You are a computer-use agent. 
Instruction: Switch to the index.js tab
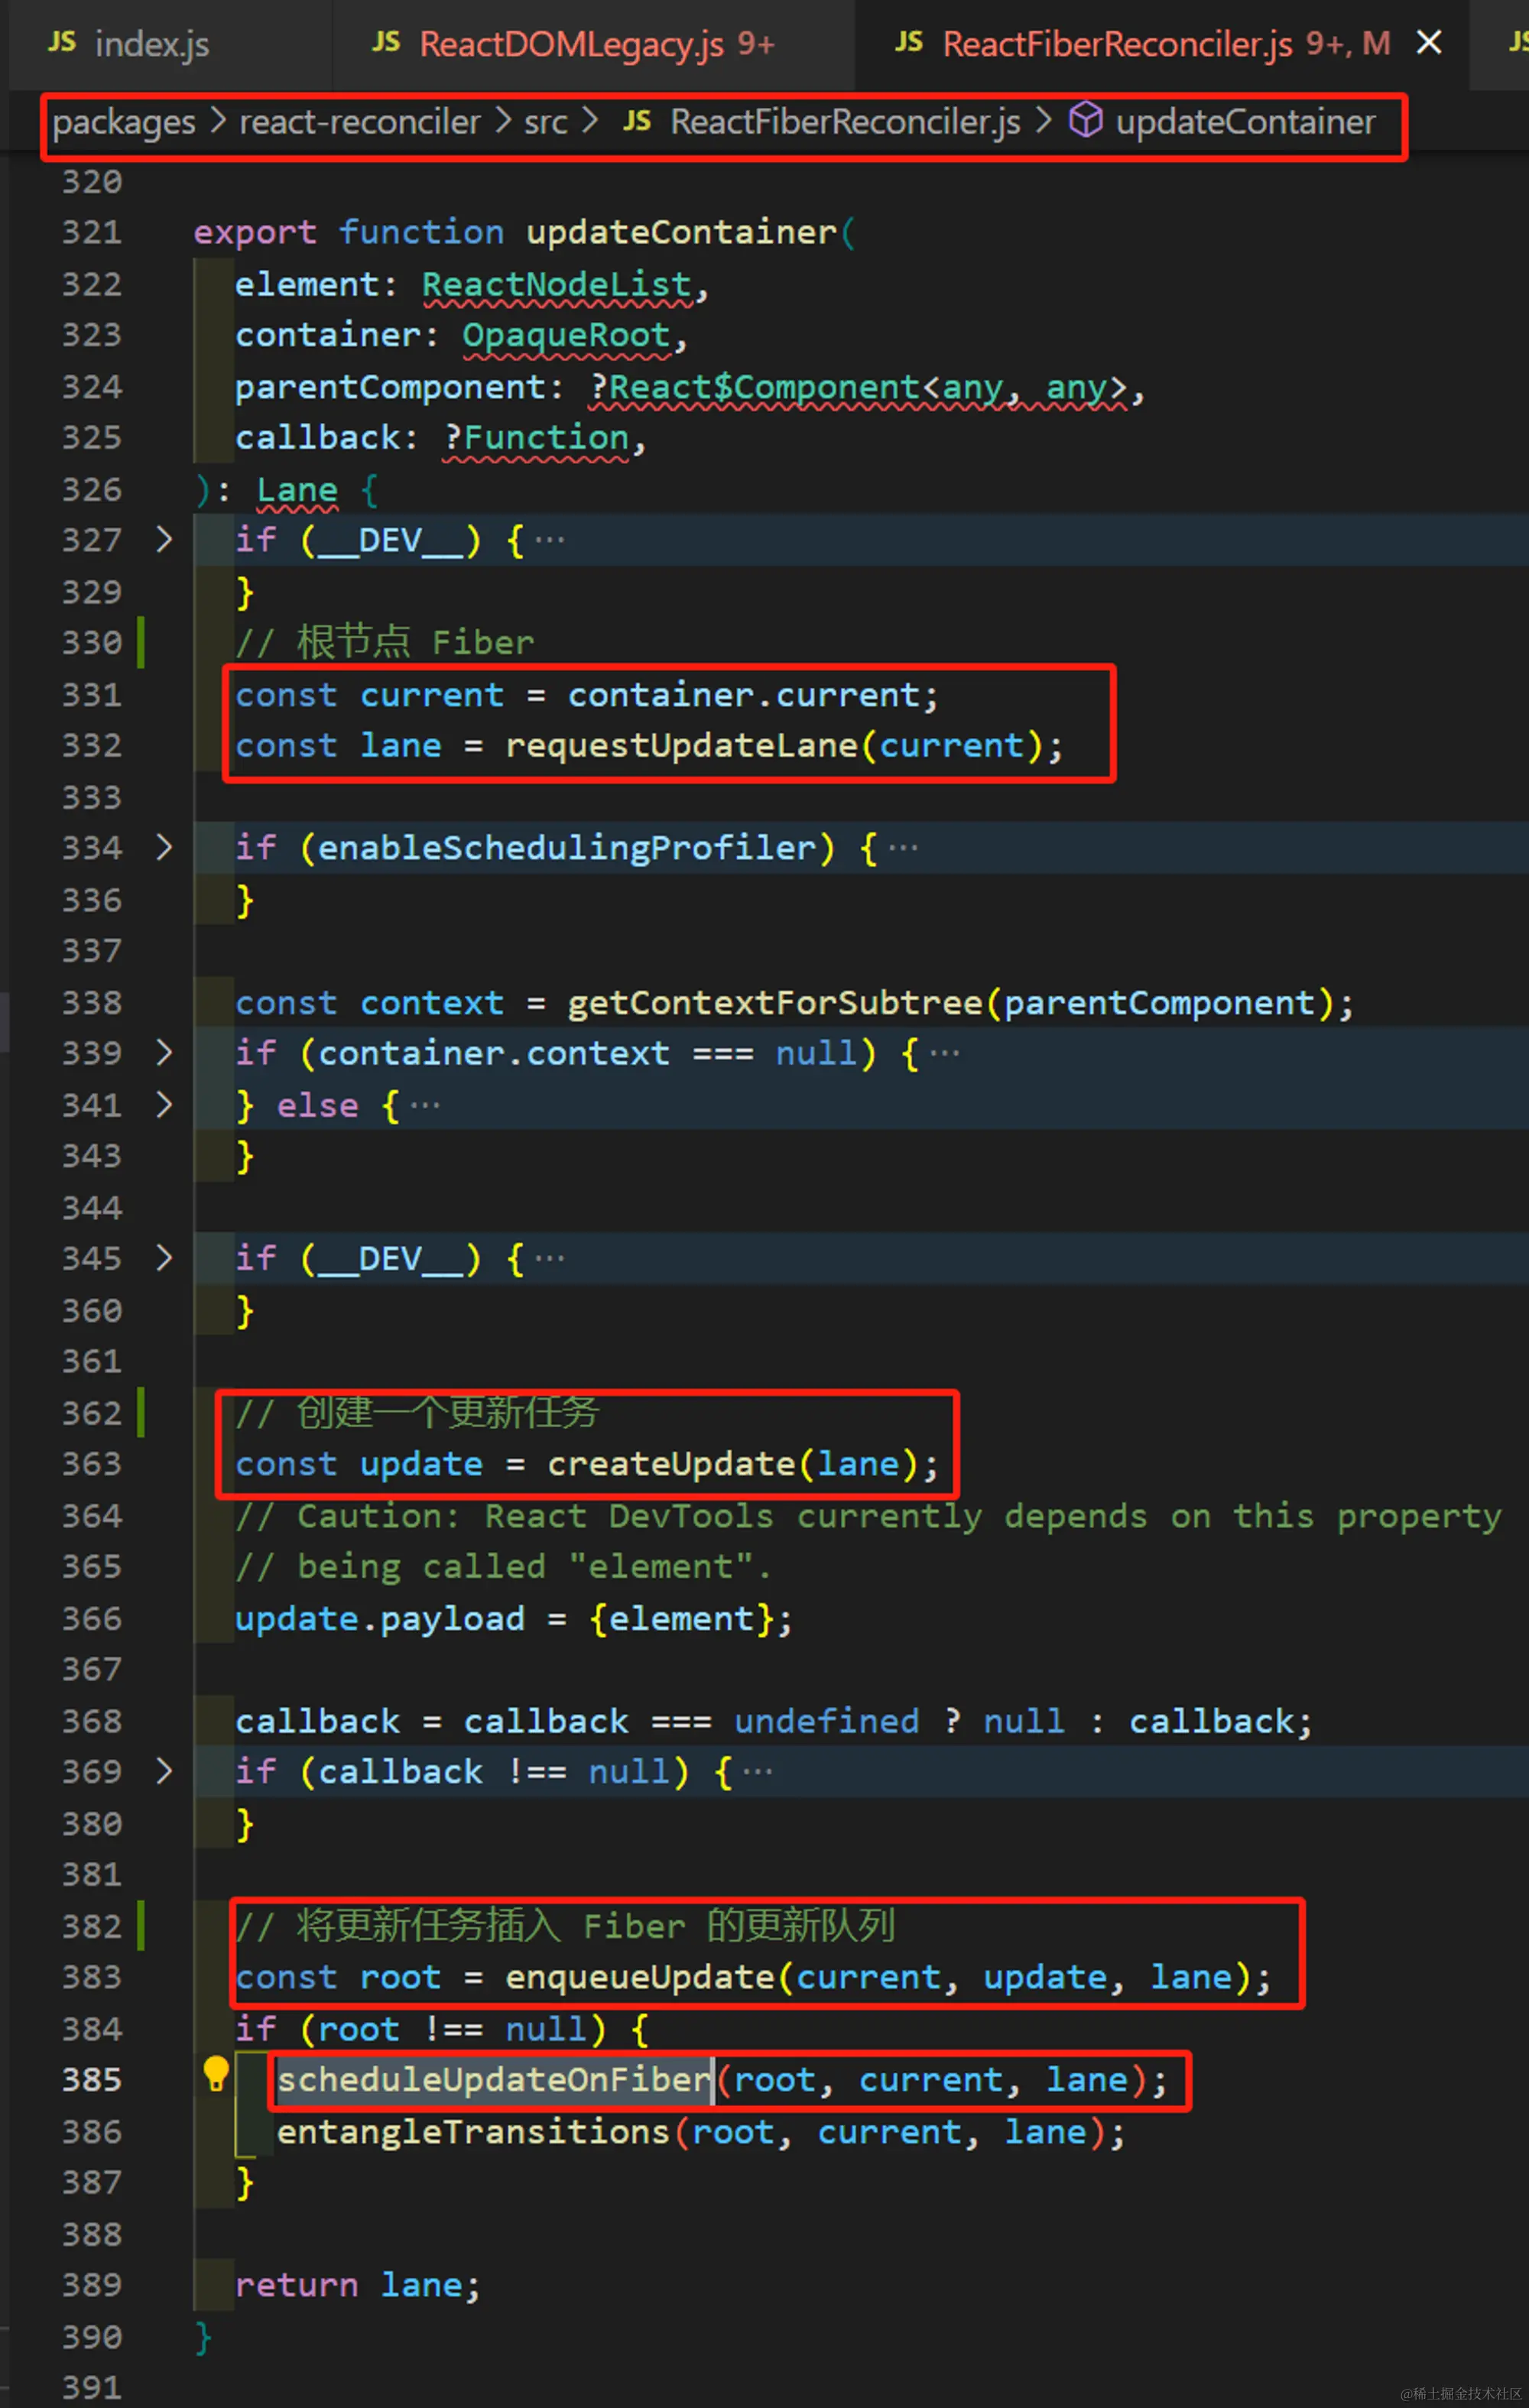[x=151, y=44]
